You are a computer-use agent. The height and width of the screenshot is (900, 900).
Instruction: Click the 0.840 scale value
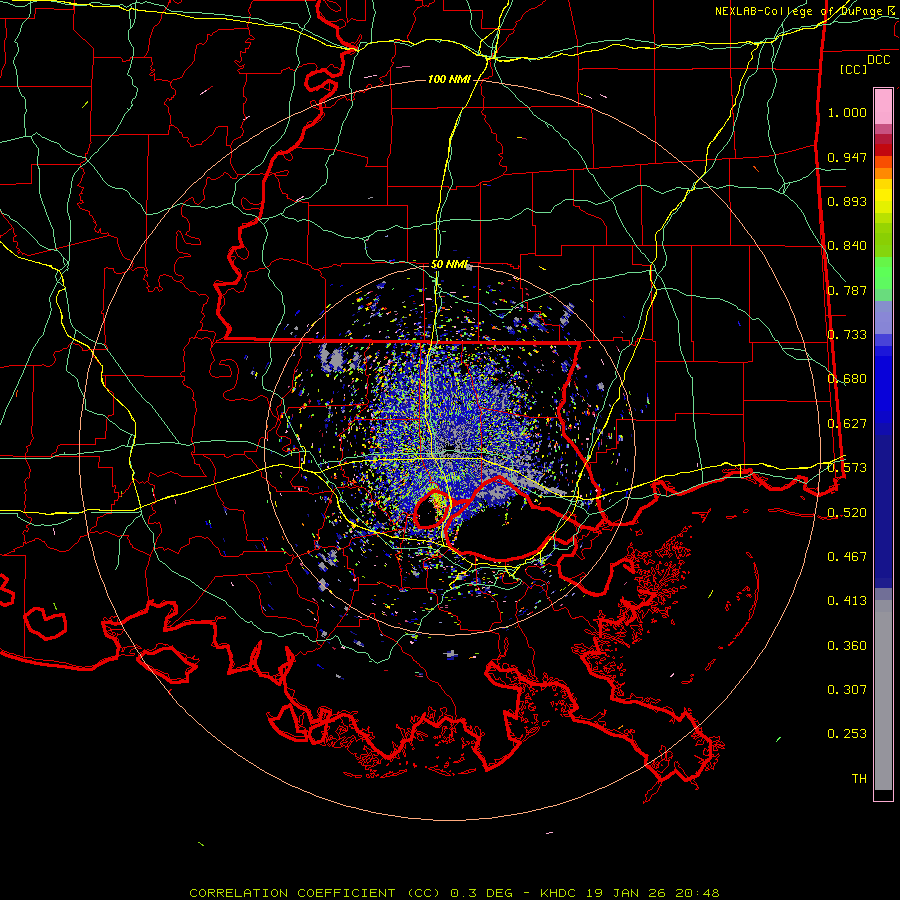point(847,246)
